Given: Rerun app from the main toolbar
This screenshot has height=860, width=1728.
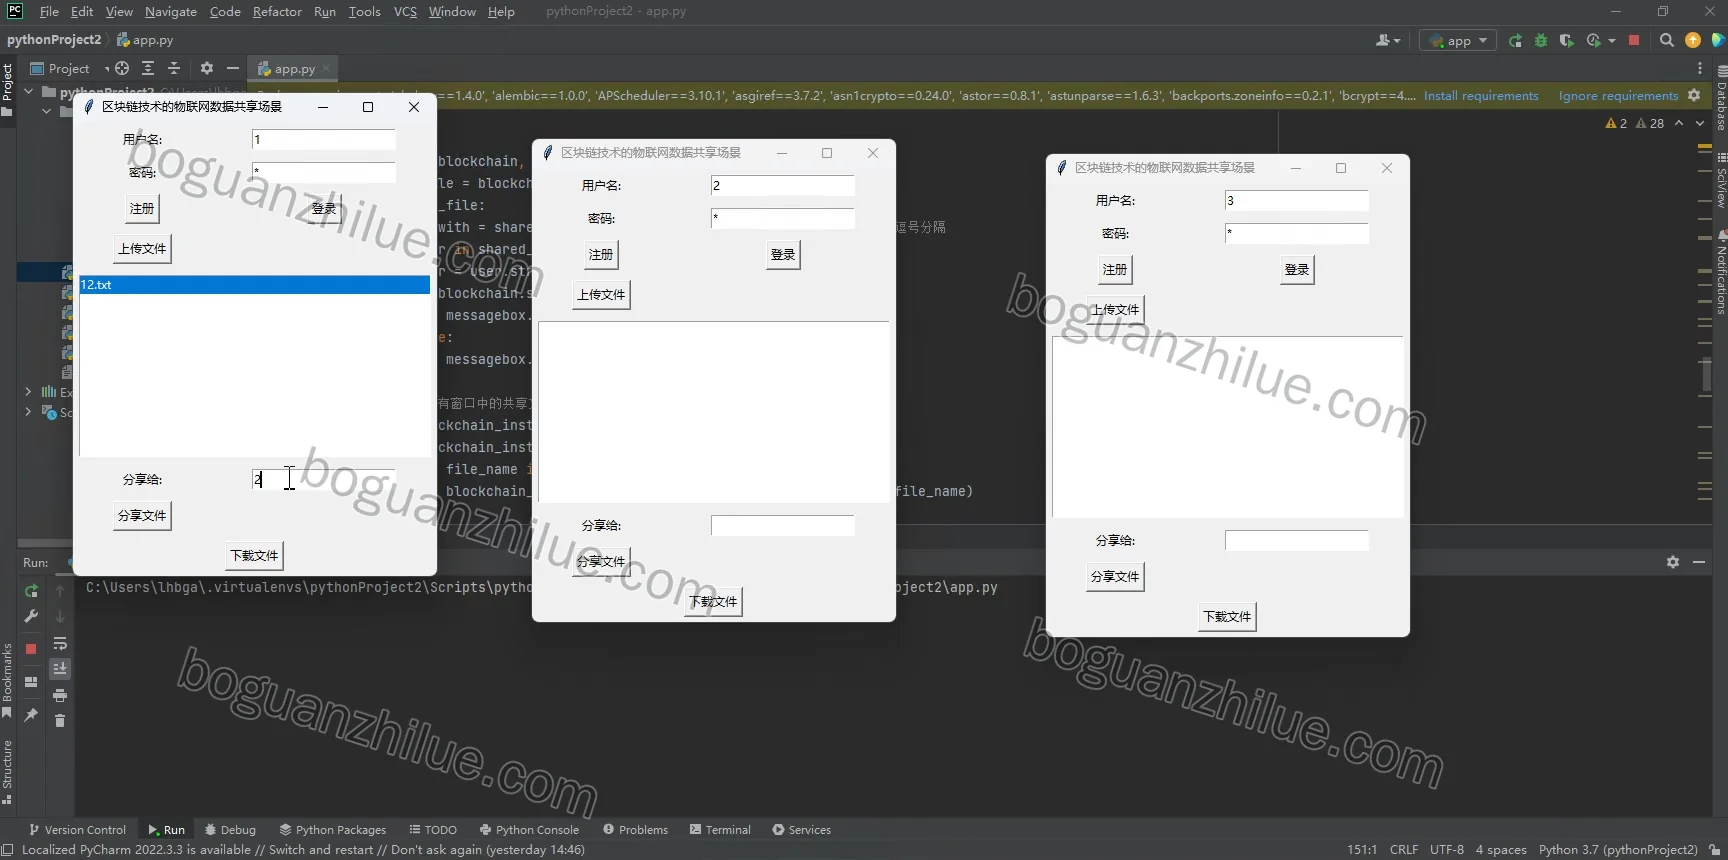Looking at the screenshot, I should [x=1515, y=41].
